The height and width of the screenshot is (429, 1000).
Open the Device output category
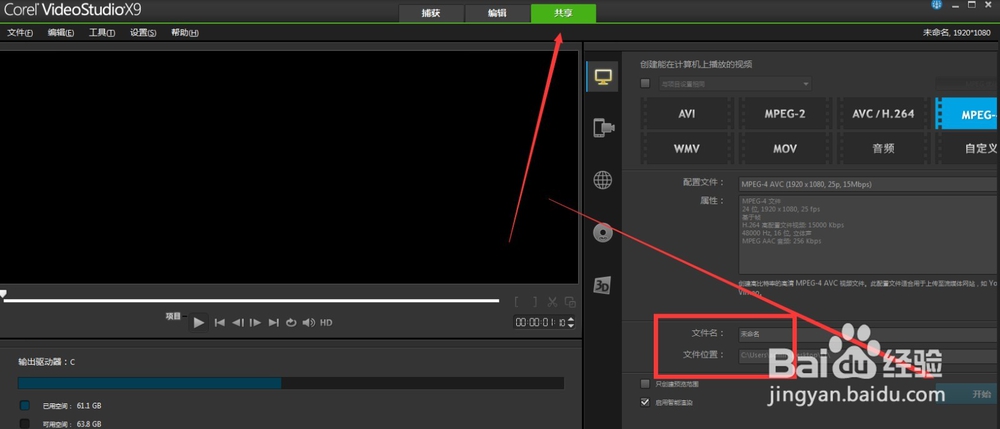[603, 127]
